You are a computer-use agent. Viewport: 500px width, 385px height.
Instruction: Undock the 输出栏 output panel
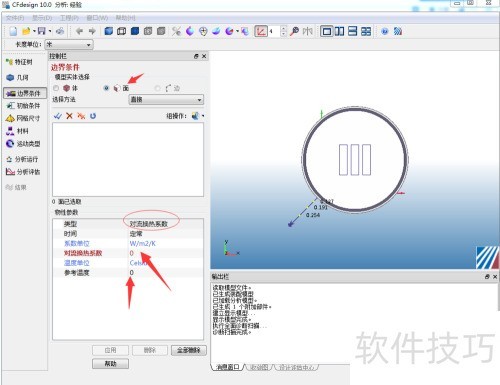point(487,277)
